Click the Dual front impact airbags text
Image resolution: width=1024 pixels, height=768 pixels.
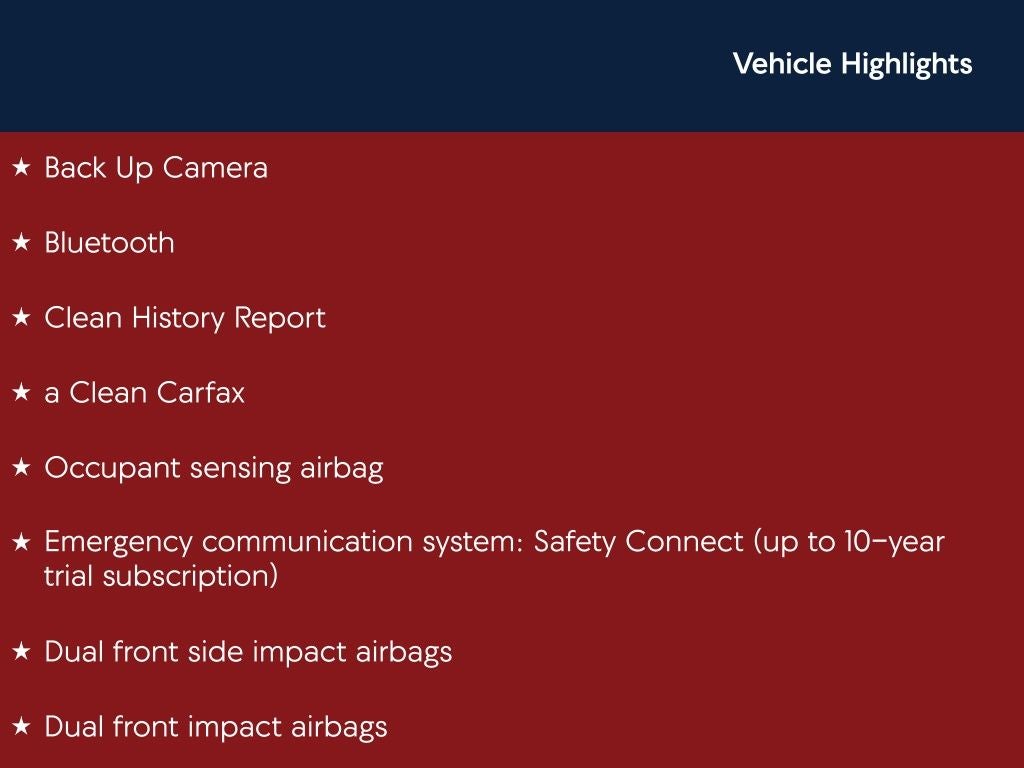click(x=216, y=727)
